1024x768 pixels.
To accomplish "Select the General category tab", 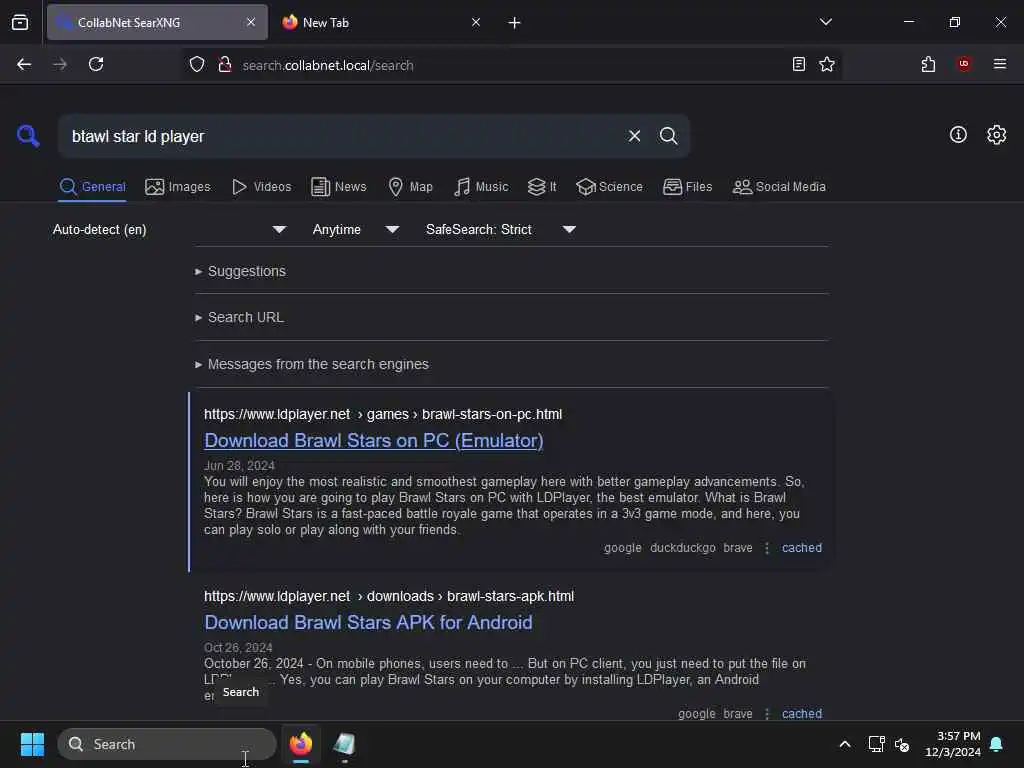I will pos(92,187).
